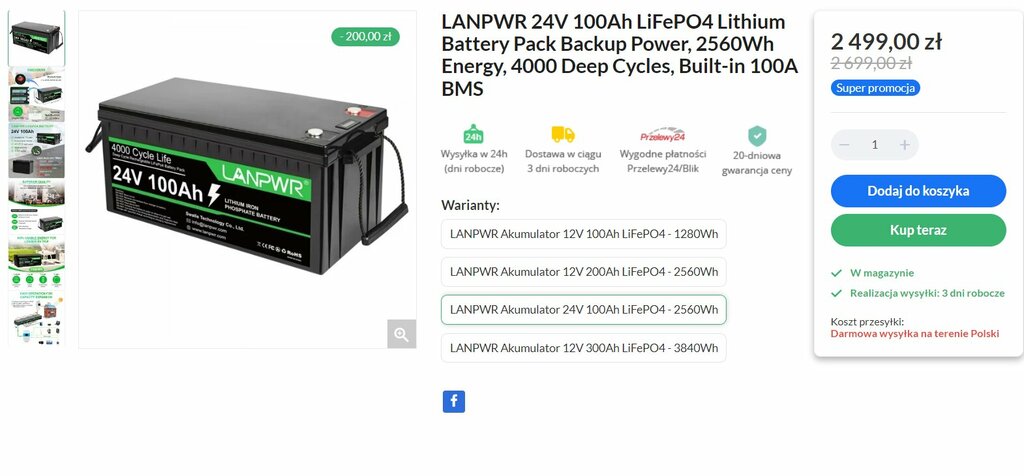Screen dimensions: 1024x476
Task: Open first battery thumbnail in gallery
Action: [x=37, y=39]
